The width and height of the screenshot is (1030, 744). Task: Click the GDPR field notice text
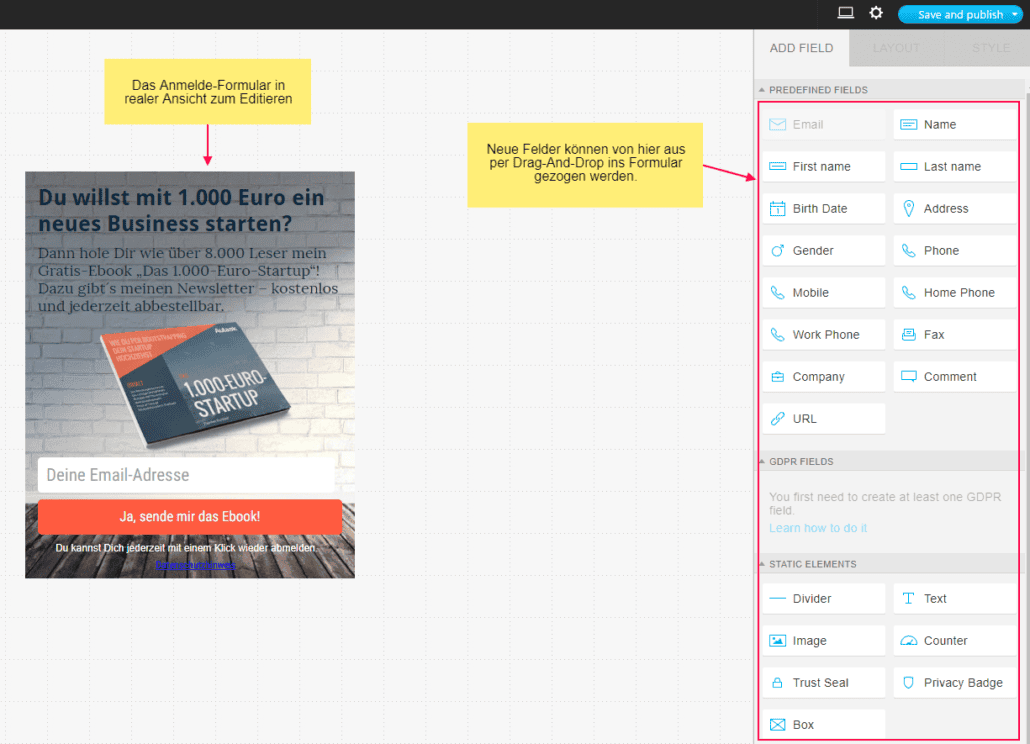coord(885,504)
